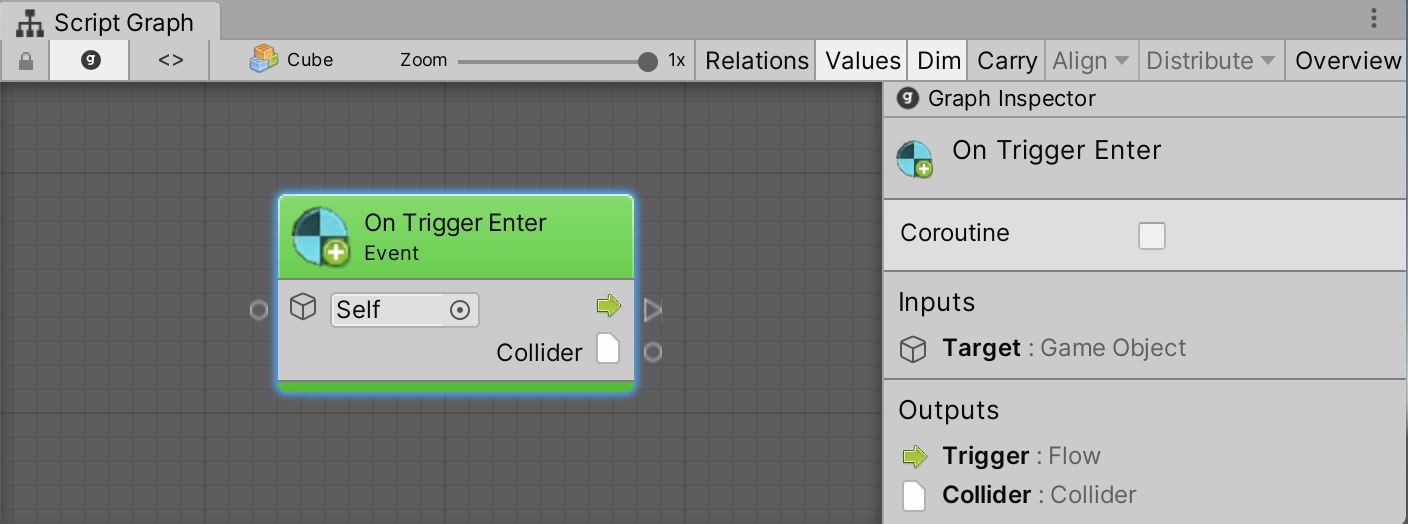This screenshot has height=524, width=1408.
Task: Toggle the Dim option in toolbar
Action: (x=938, y=61)
